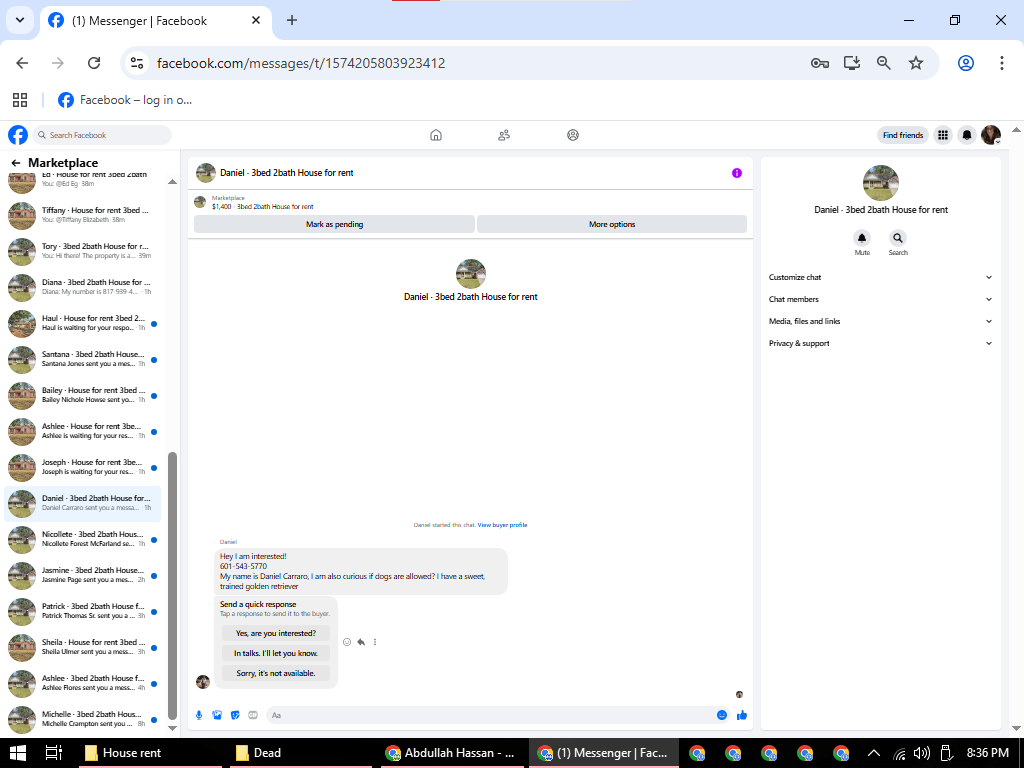This screenshot has width=1024, height=768.
Task: React to the message with emoji icon
Action: (347, 642)
